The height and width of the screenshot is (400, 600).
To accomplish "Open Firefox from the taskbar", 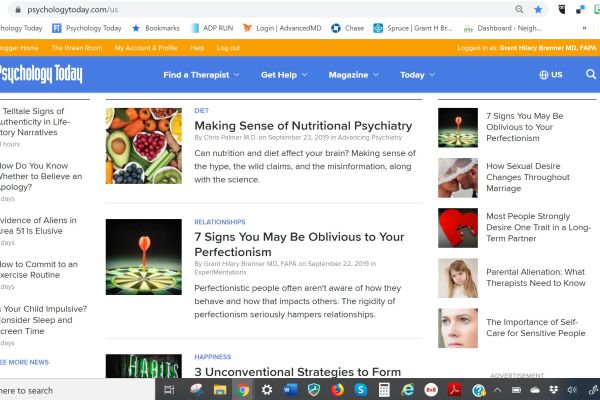I will pyautogui.click(x=337, y=390).
